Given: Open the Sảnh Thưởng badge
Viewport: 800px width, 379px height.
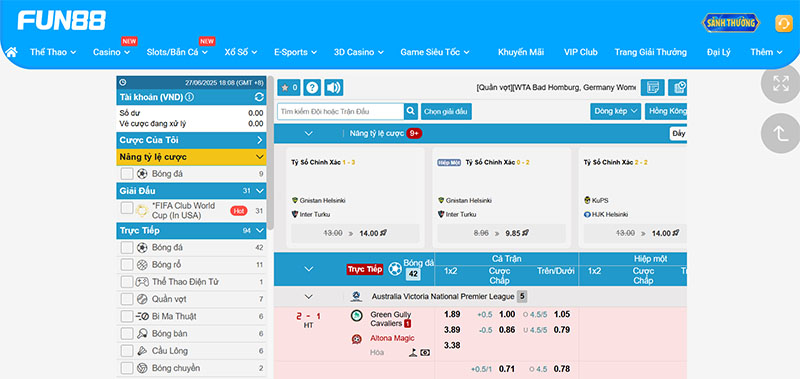Looking at the screenshot, I should 731,23.
